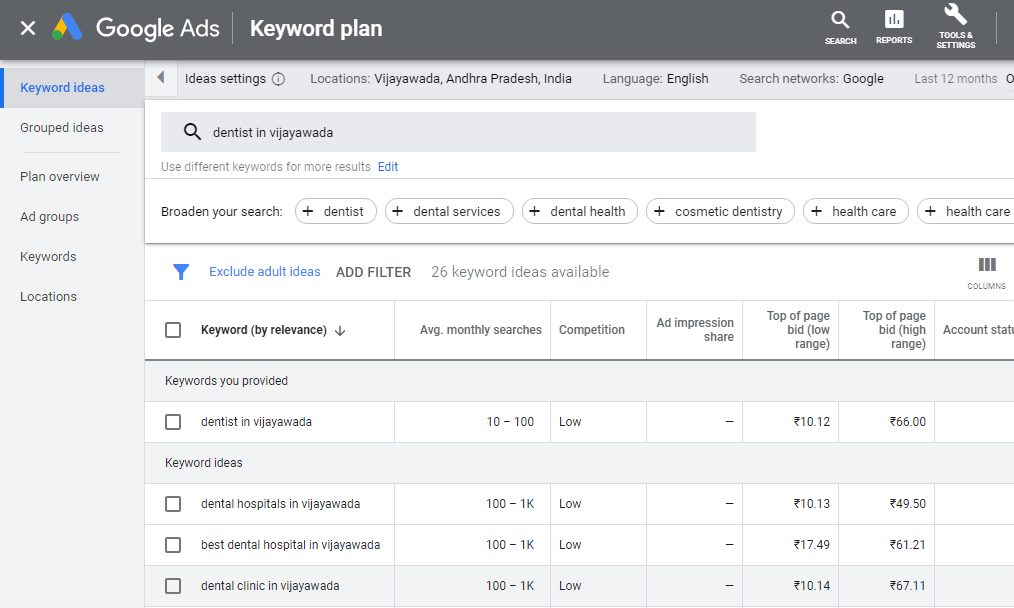This screenshot has width=1014, height=608.
Task: Change the Locations: Vijayawada setting
Action: [440, 79]
